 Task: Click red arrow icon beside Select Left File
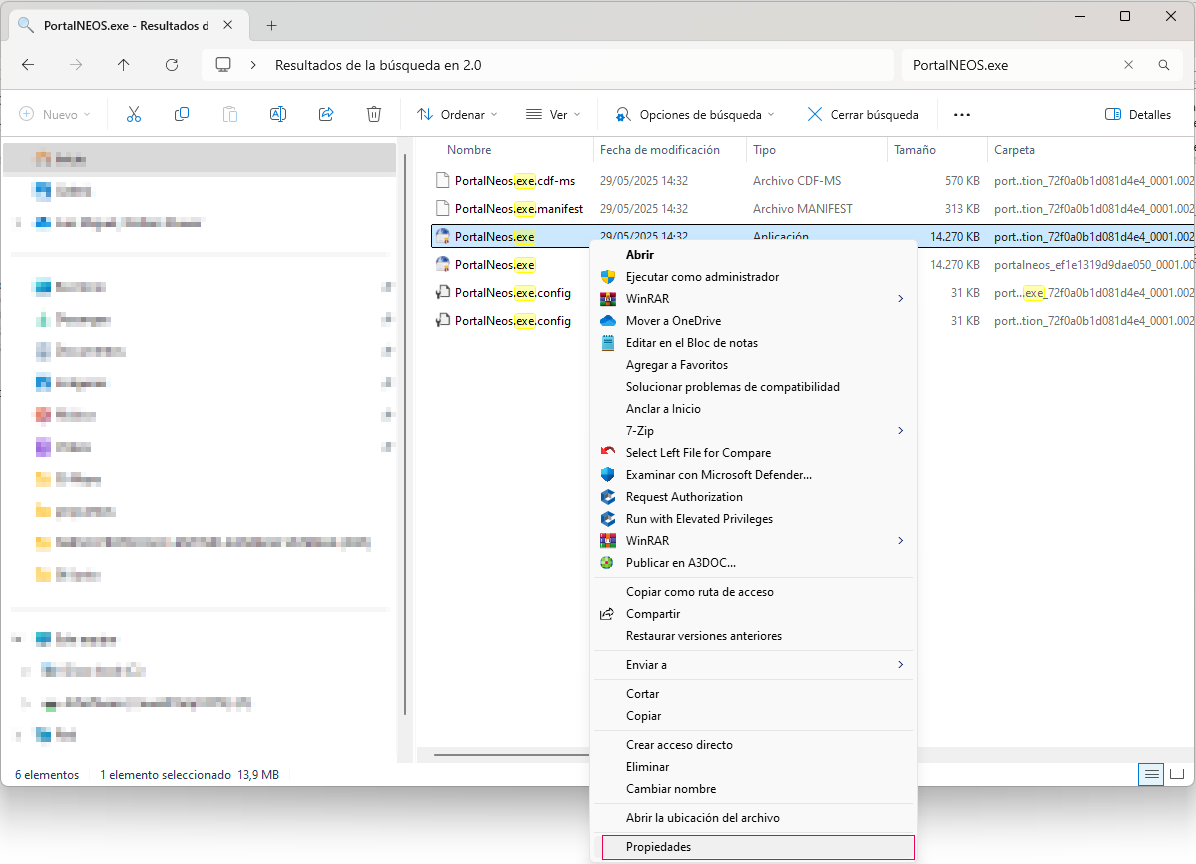click(608, 452)
